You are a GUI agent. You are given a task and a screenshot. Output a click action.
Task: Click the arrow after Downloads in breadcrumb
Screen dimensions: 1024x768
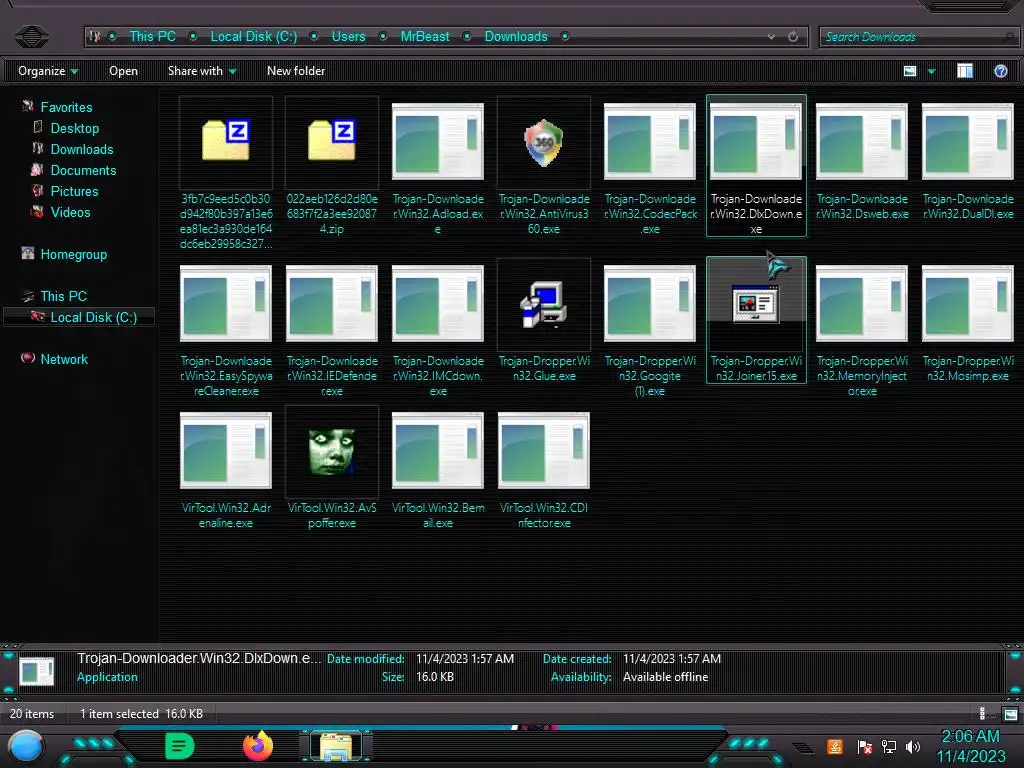pyautogui.click(x=565, y=37)
